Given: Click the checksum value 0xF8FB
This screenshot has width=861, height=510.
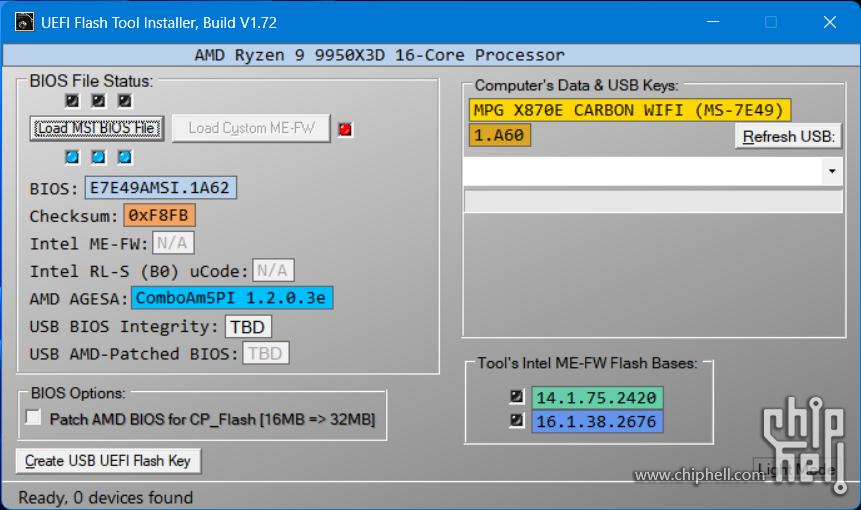Looking at the screenshot, I should point(159,215).
